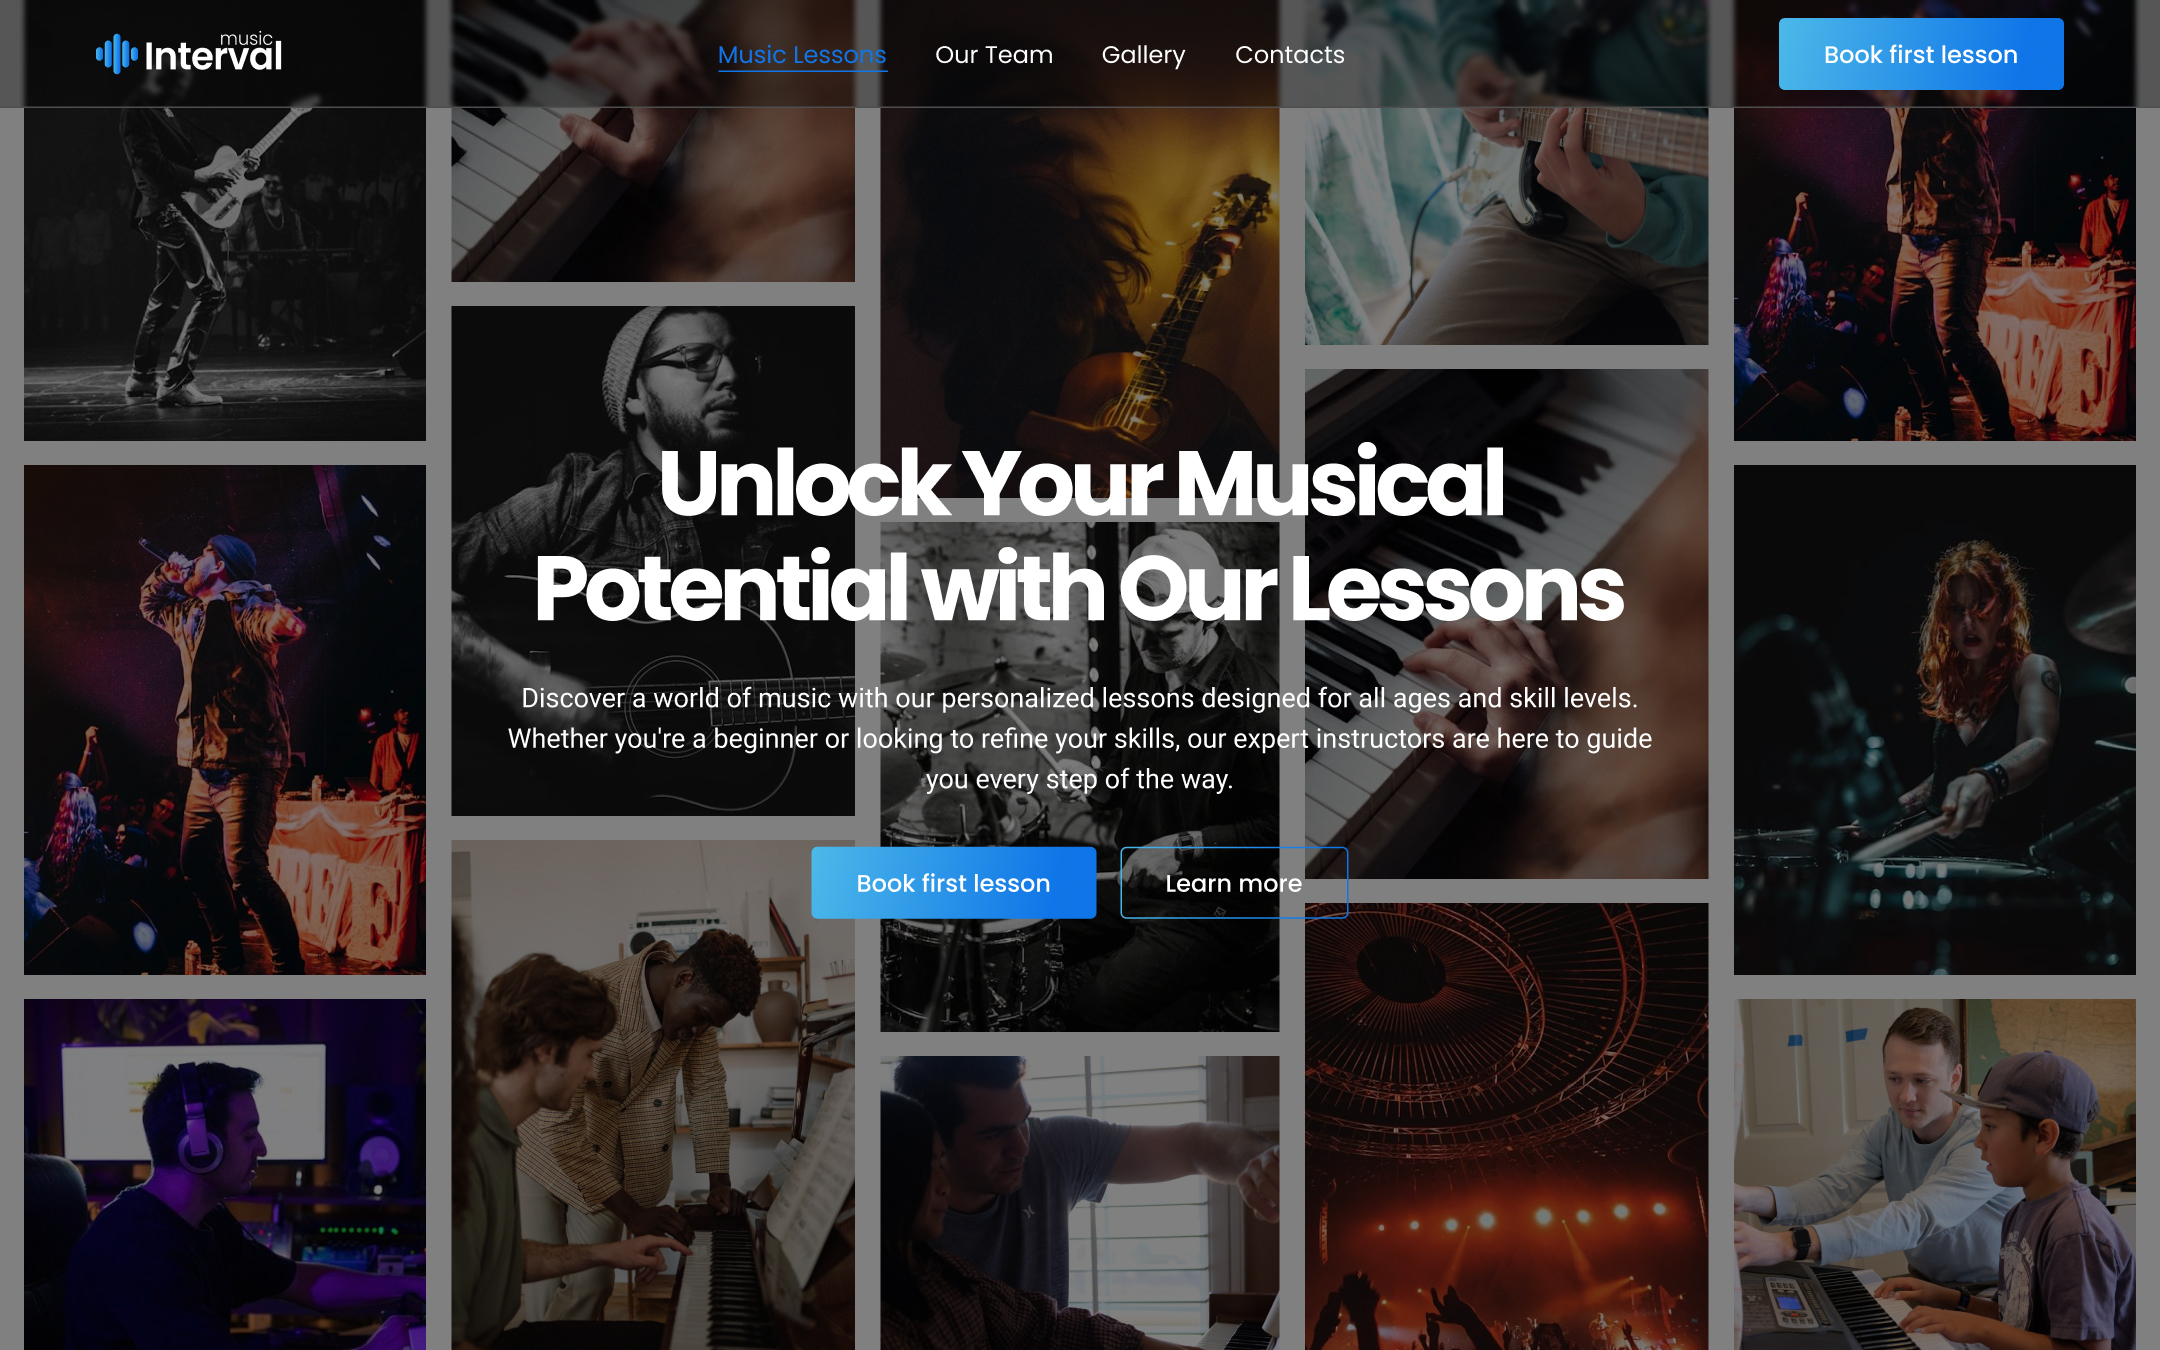Image resolution: width=2160 pixels, height=1350 pixels.
Task: Navigate to Contacts
Action: pos(1289,55)
